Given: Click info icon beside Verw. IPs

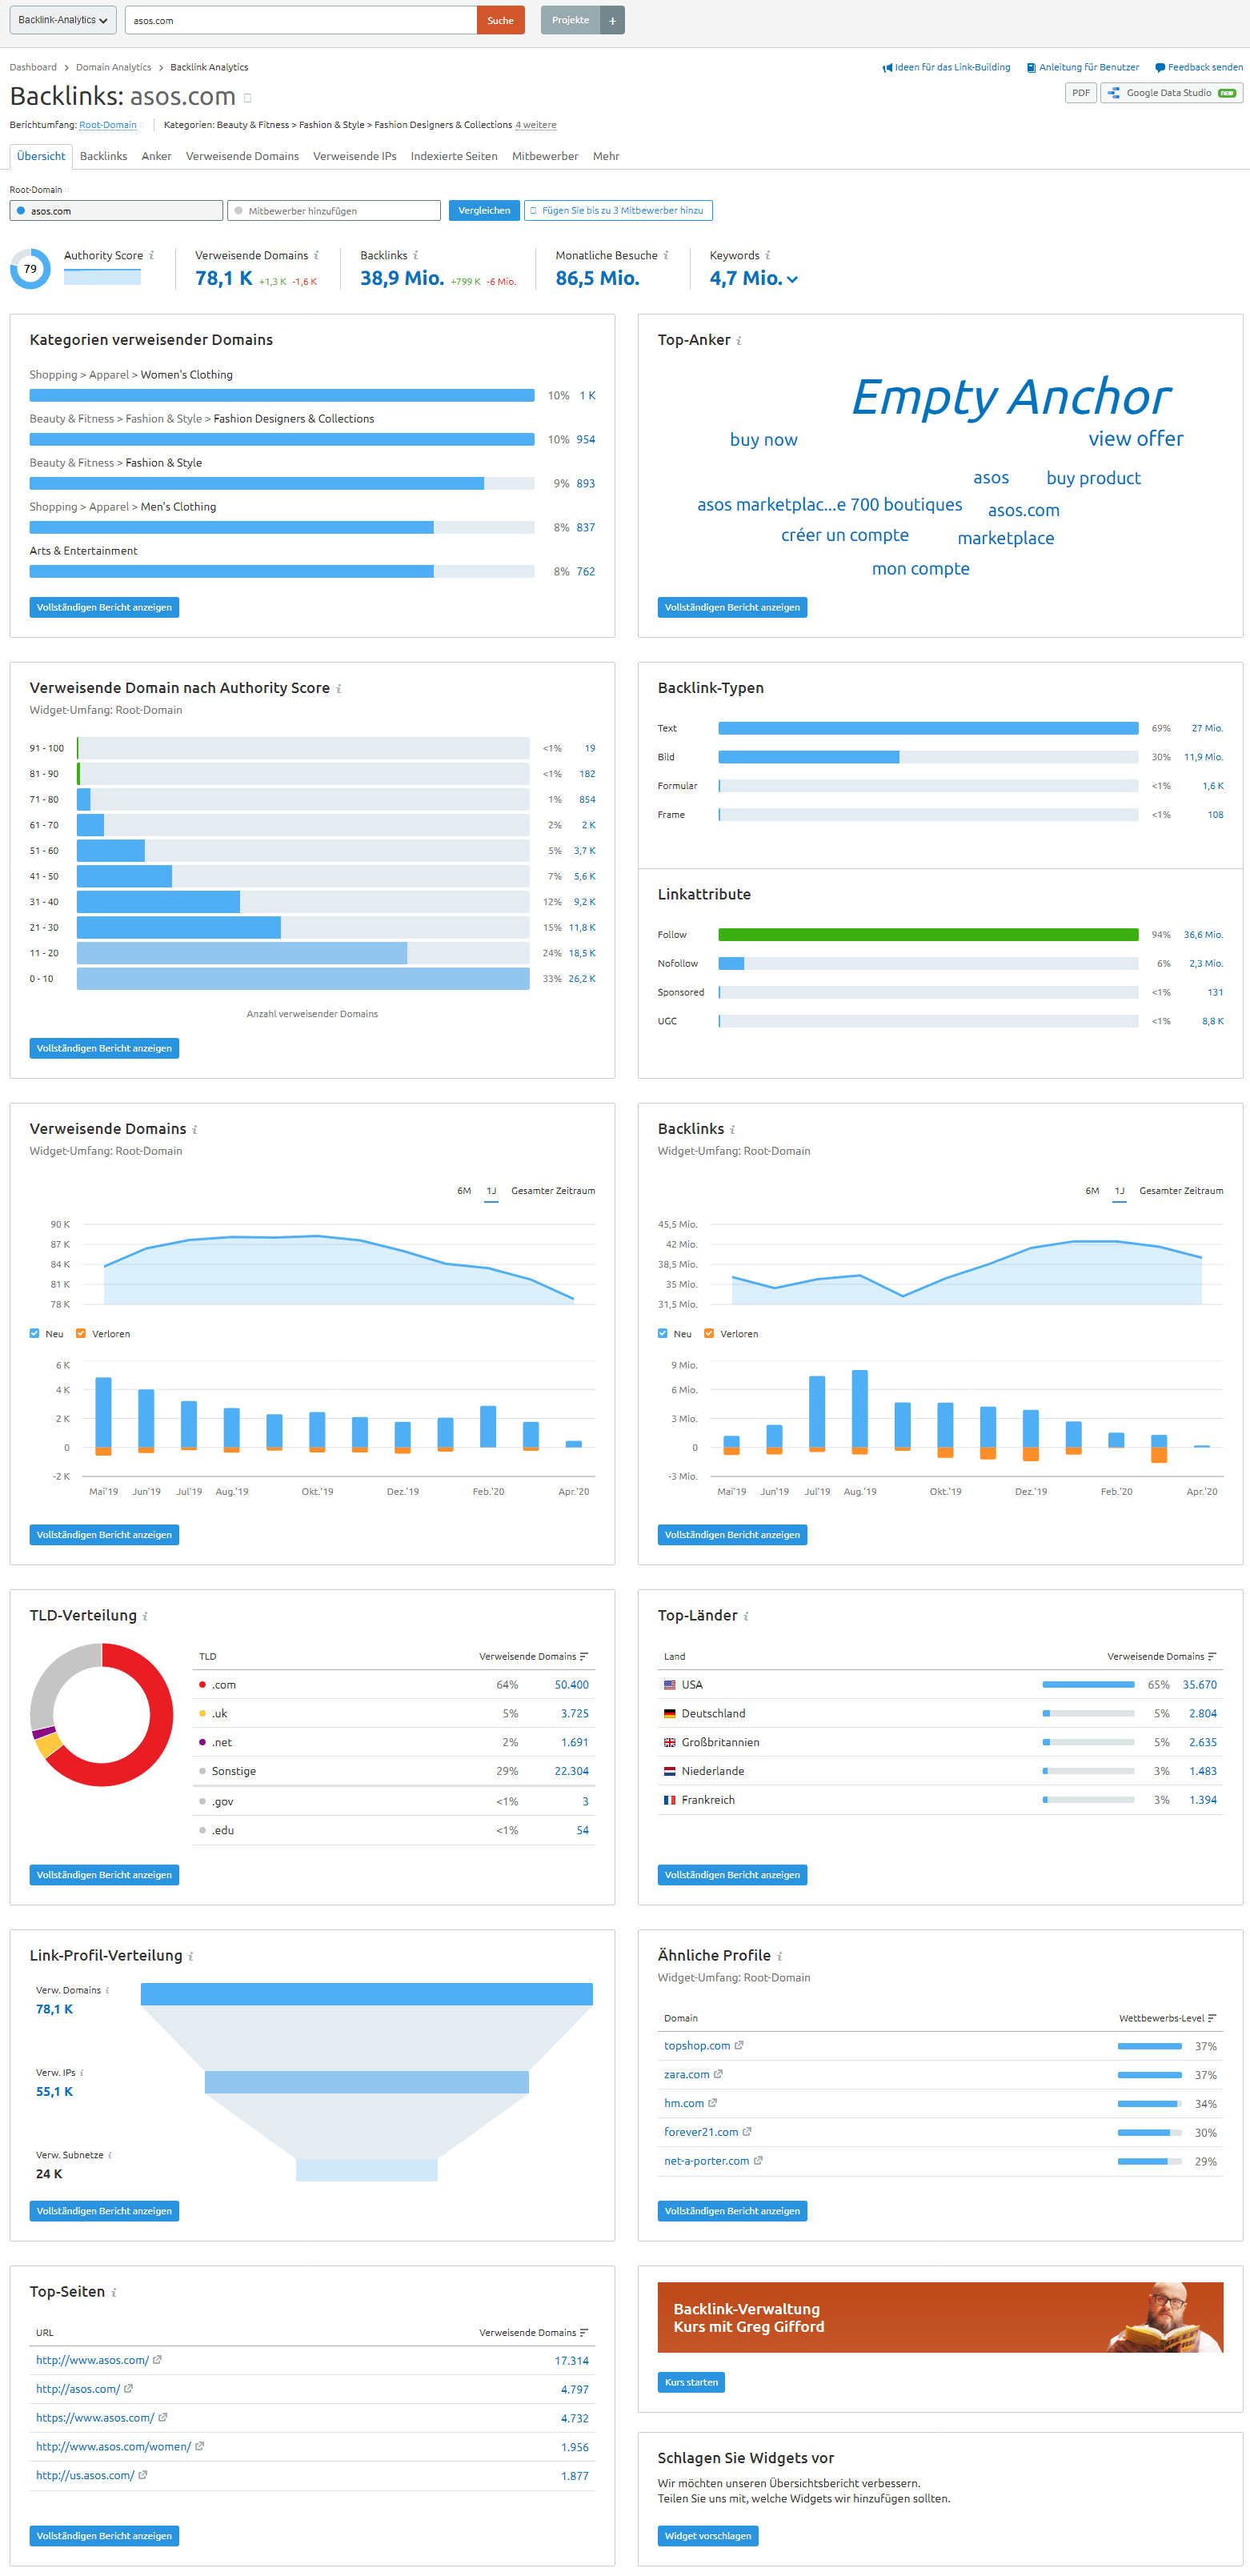Looking at the screenshot, I should click(82, 2073).
